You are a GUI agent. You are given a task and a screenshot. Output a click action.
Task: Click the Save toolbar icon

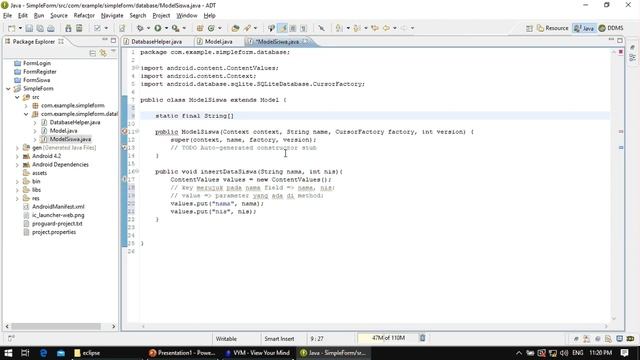point(29,28)
